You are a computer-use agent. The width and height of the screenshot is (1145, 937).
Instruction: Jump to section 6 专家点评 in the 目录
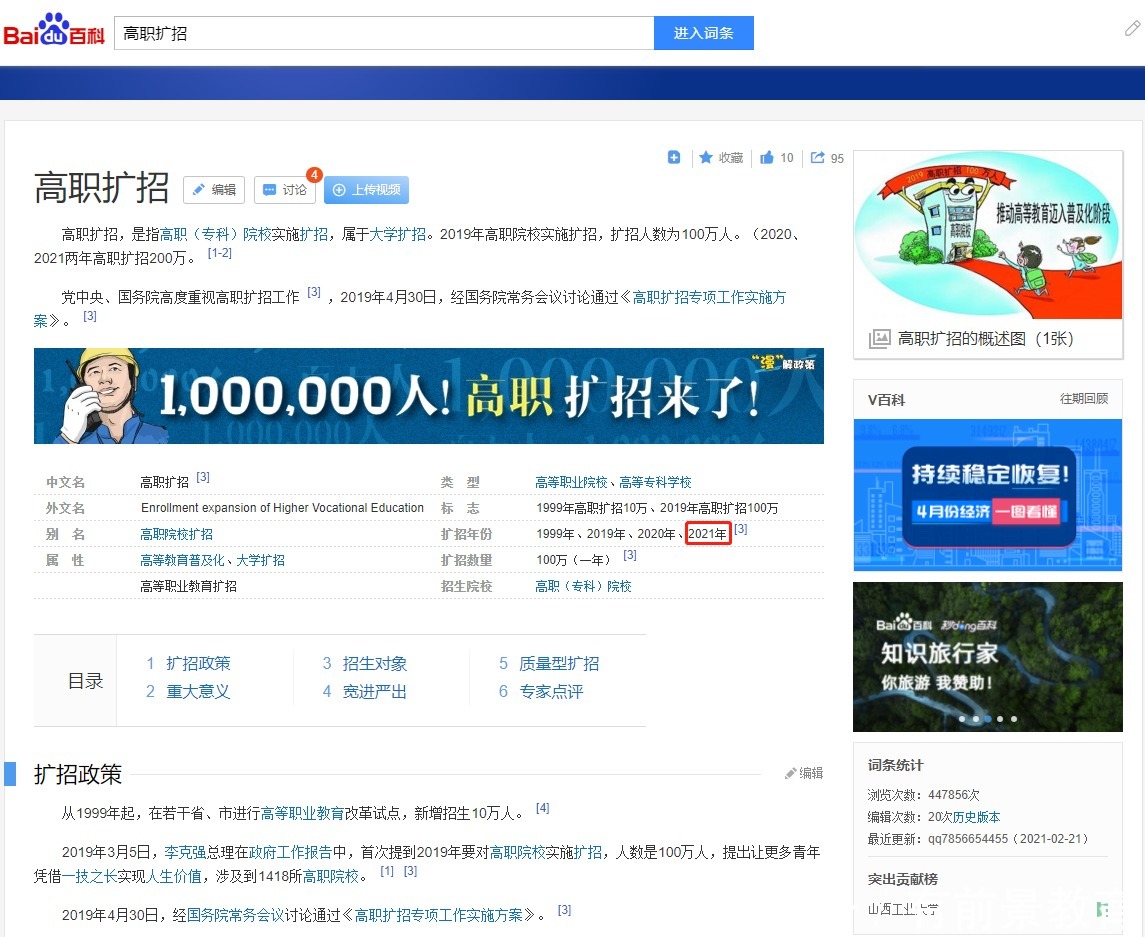pos(553,690)
